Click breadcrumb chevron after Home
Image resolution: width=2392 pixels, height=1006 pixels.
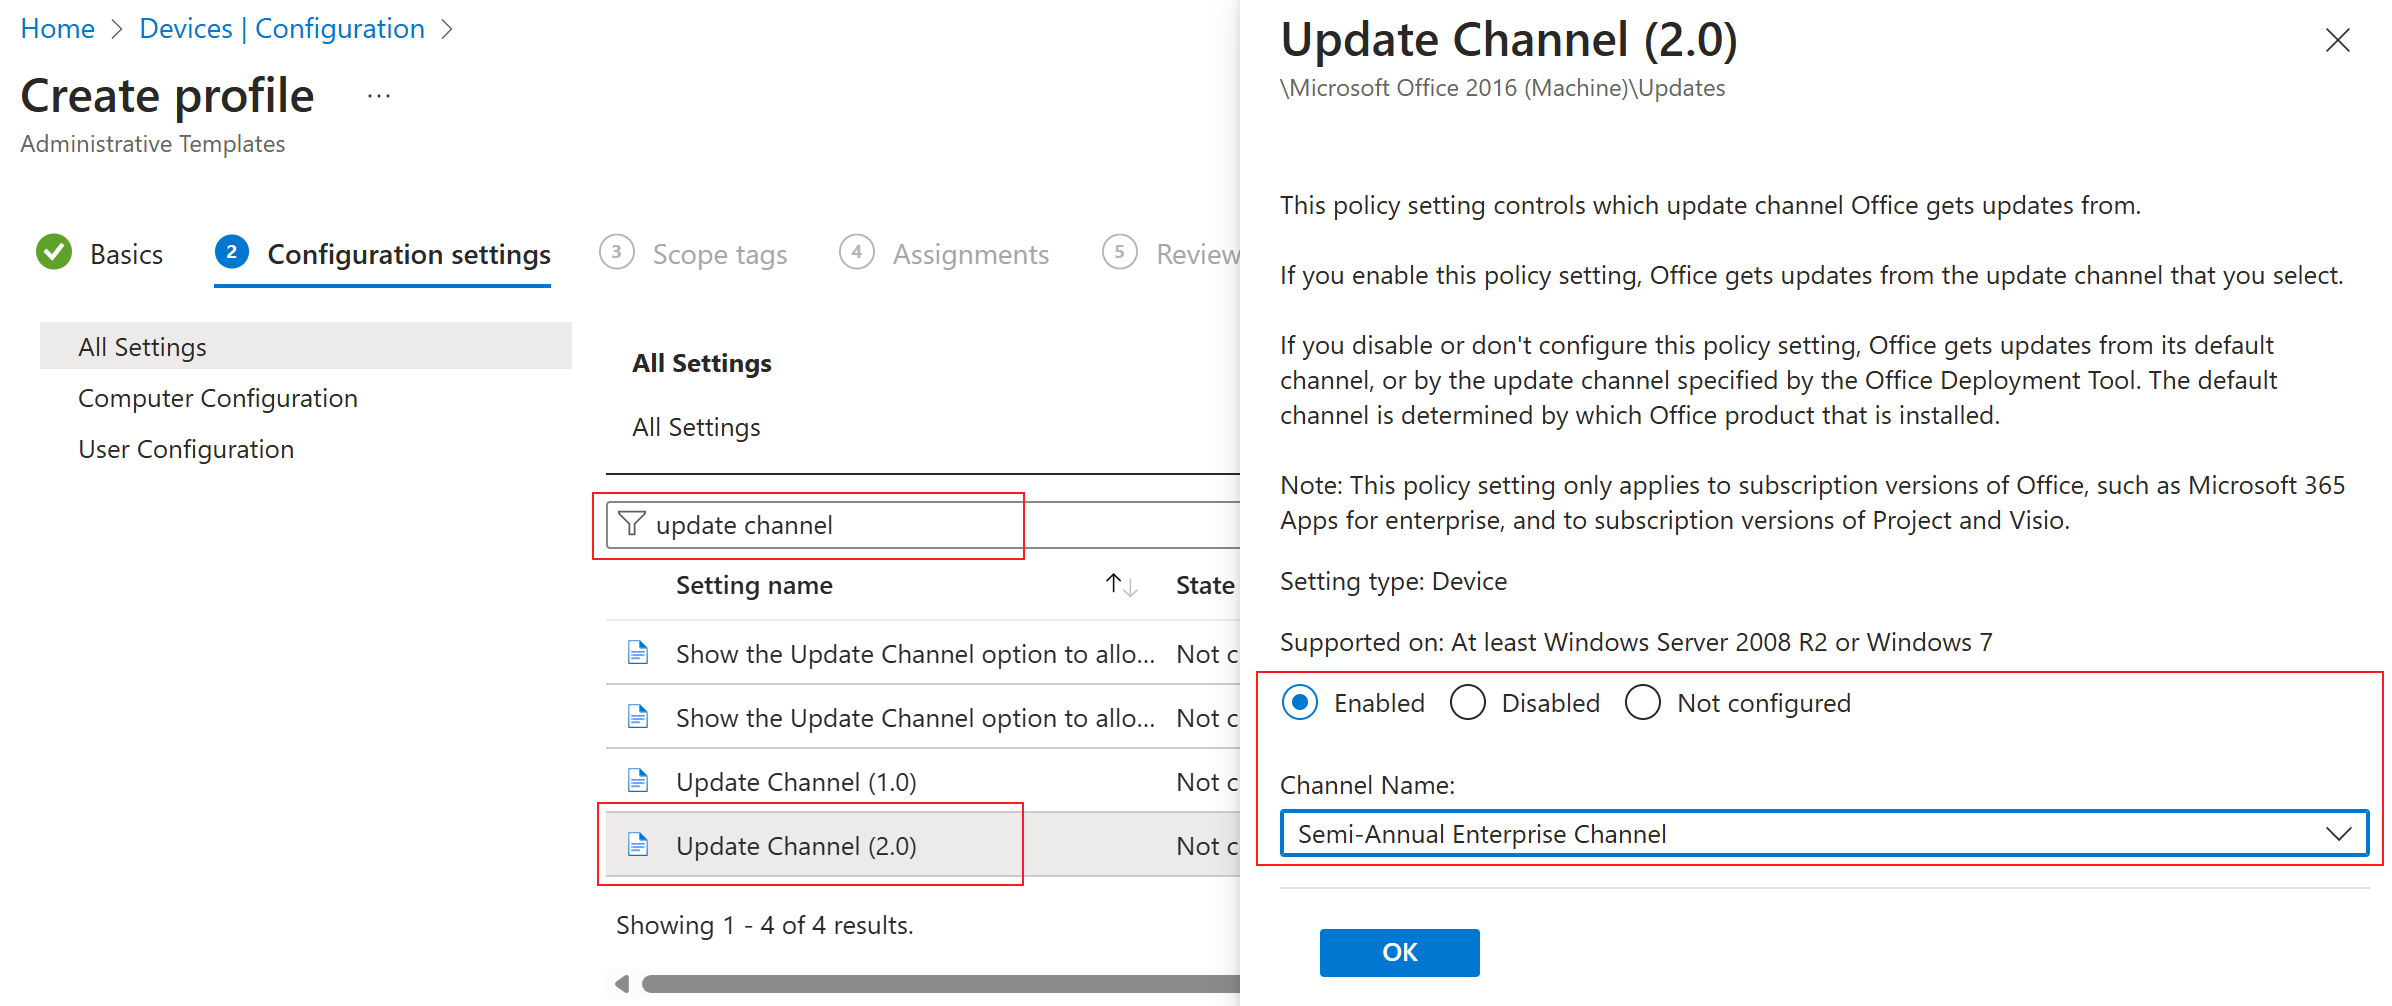117,30
